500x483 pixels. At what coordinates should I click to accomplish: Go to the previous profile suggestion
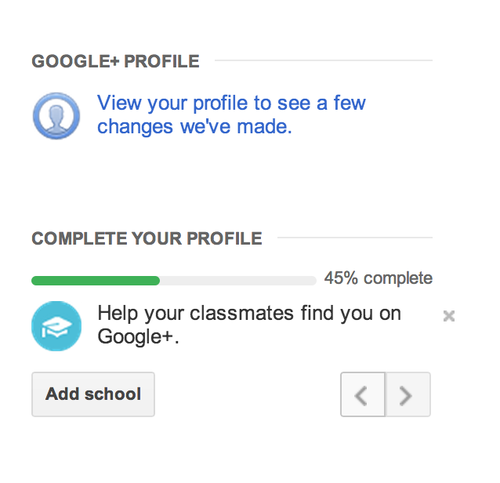363,394
